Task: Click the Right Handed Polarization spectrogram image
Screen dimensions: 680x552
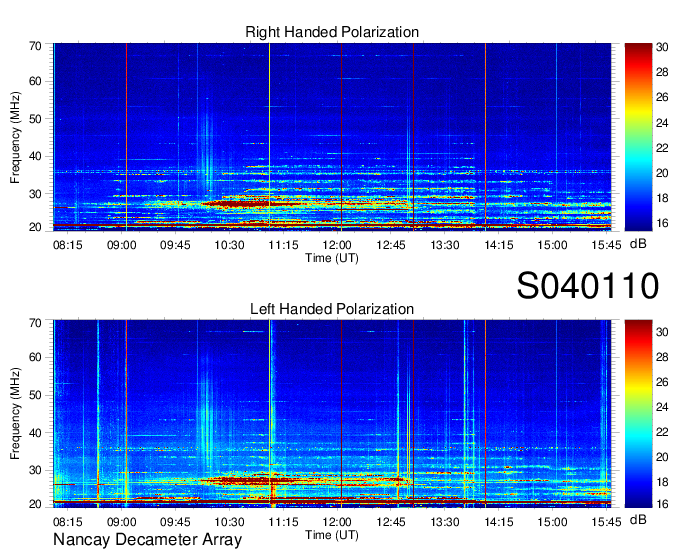Action: click(x=332, y=137)
